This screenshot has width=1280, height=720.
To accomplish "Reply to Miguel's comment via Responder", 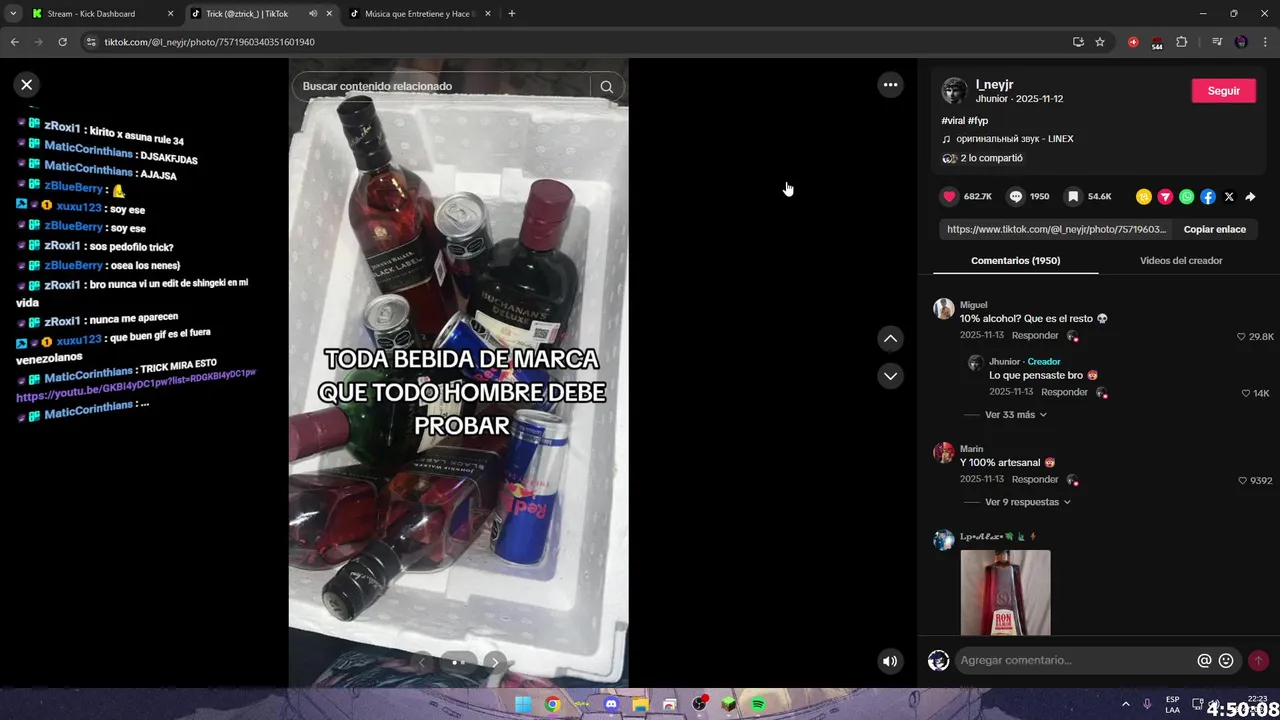I will click(x=1035, y=336).
